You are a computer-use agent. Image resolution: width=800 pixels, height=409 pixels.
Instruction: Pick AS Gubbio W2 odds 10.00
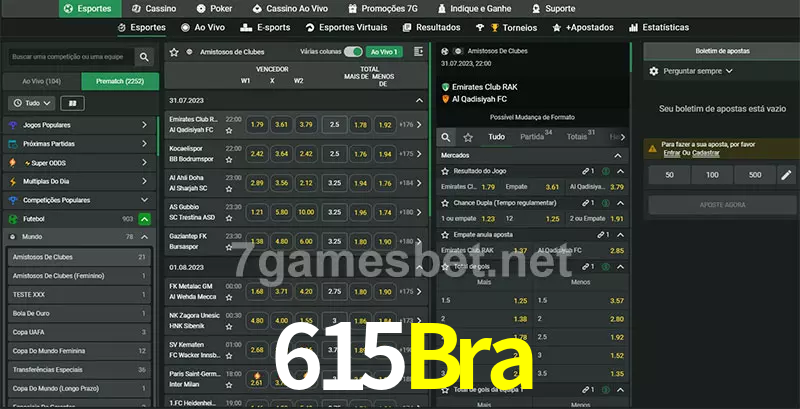306,212
